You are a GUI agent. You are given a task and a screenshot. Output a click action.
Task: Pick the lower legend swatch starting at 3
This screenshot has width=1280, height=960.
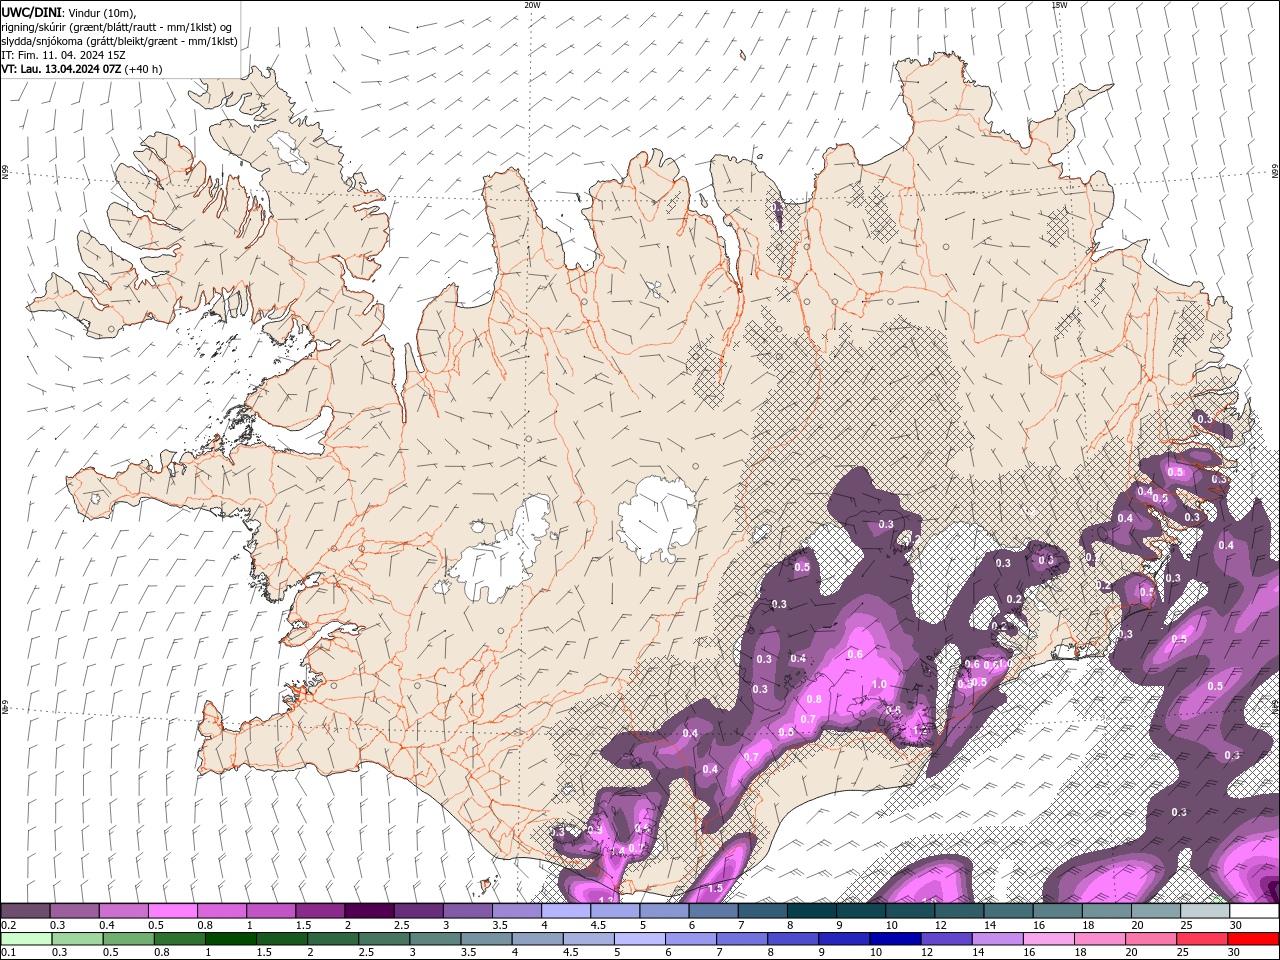tap(435, 939)
